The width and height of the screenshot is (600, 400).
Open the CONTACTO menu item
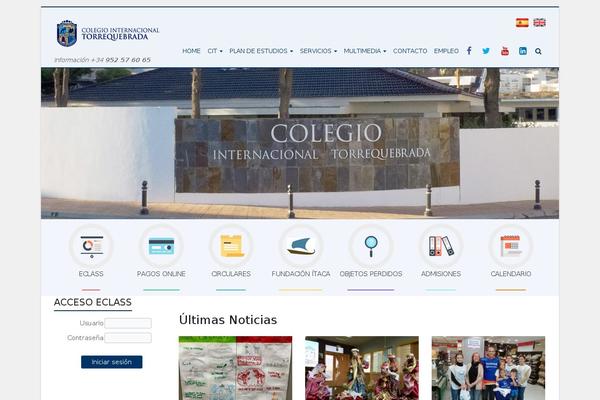pyautogui.click(x=410, y=51)
